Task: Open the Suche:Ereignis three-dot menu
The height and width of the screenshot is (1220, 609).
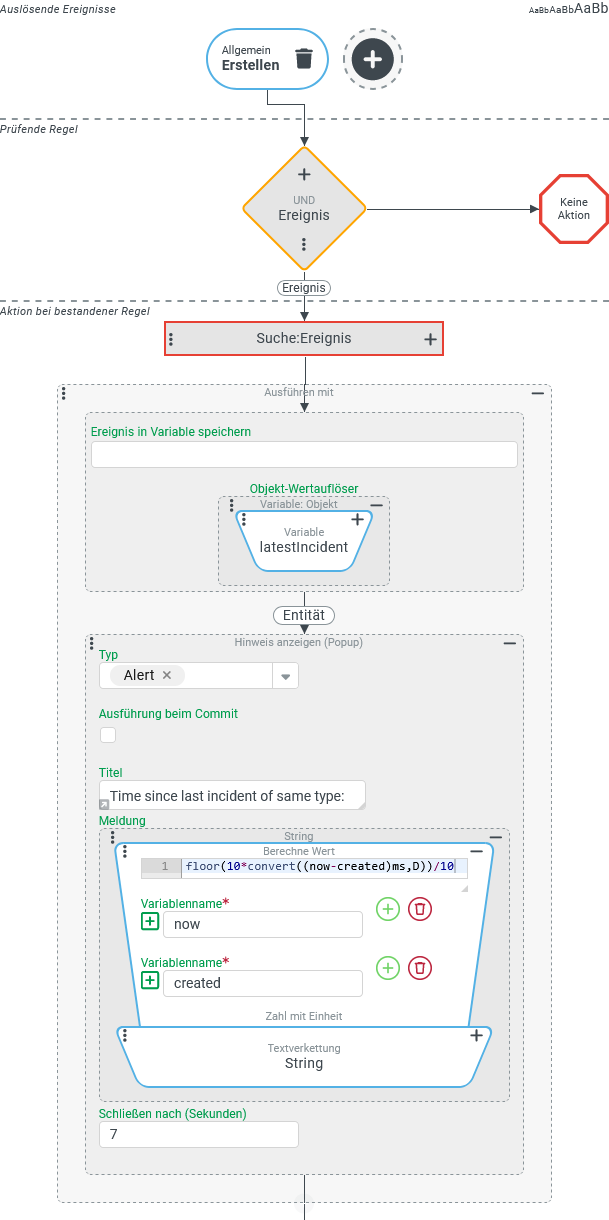Action: (171, 339)
